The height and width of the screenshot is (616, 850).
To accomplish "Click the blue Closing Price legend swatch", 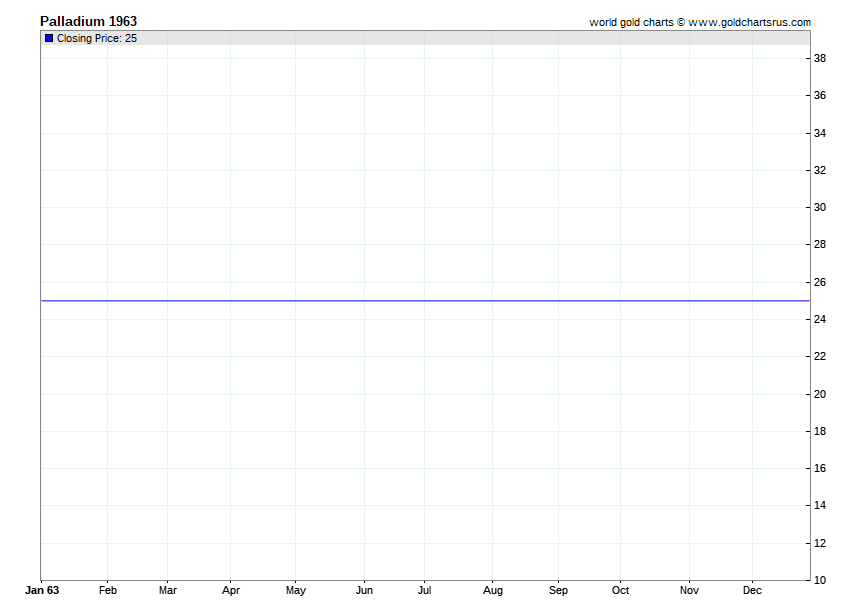I will pyautogui.click(x=49, y=38).
